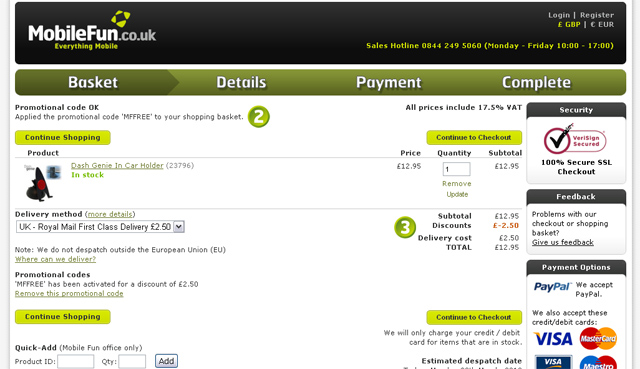Screen dimensions: 640x369
Task: Click the Quick-Add Add button
Action: click(x=166, y=361)
